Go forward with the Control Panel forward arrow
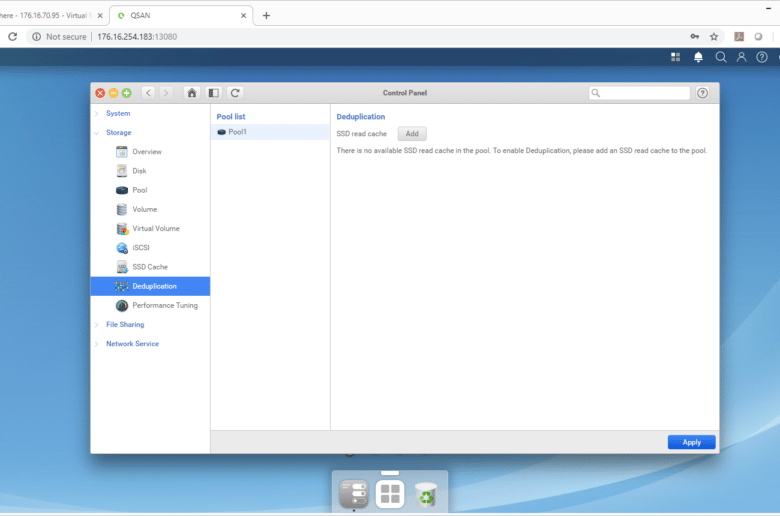 tap(166, 93)
